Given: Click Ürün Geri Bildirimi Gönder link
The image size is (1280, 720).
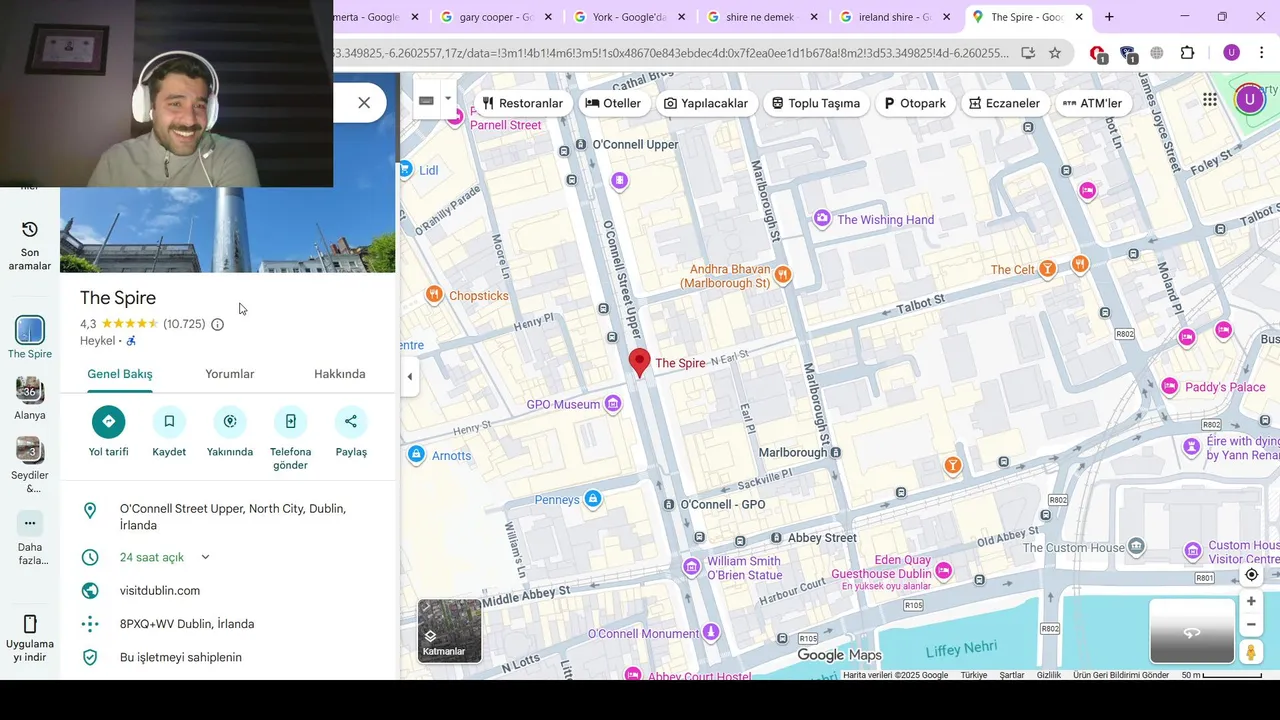Looking at the screenshot, I should (1121, 675).
